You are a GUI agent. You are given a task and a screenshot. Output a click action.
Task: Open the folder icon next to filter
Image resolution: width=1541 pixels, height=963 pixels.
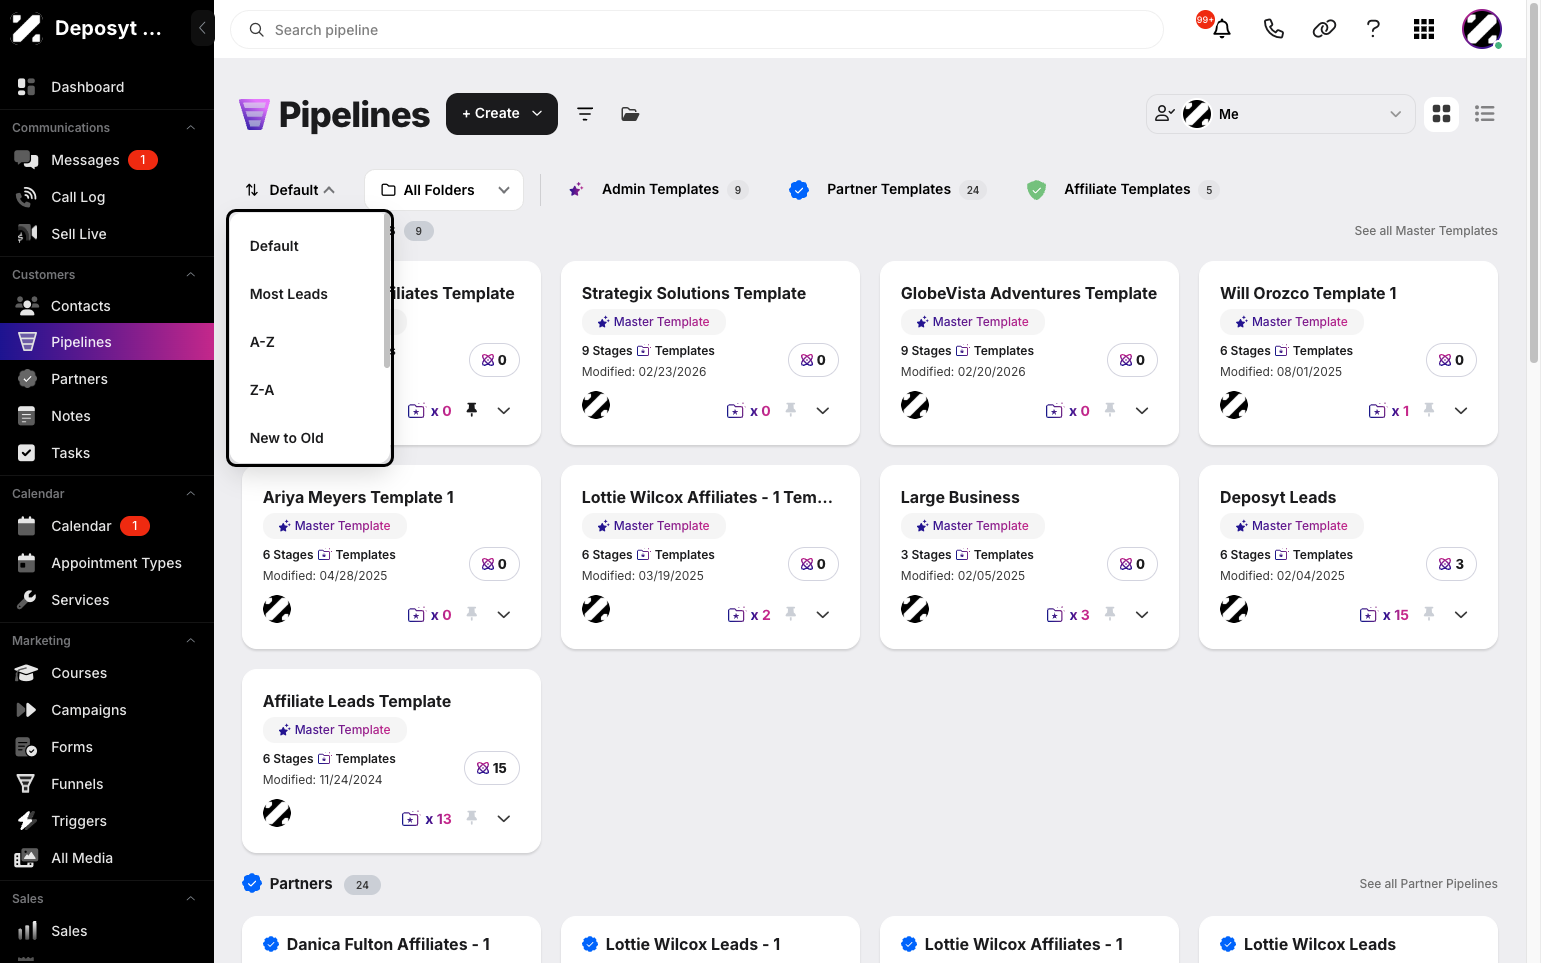(630, 114)
